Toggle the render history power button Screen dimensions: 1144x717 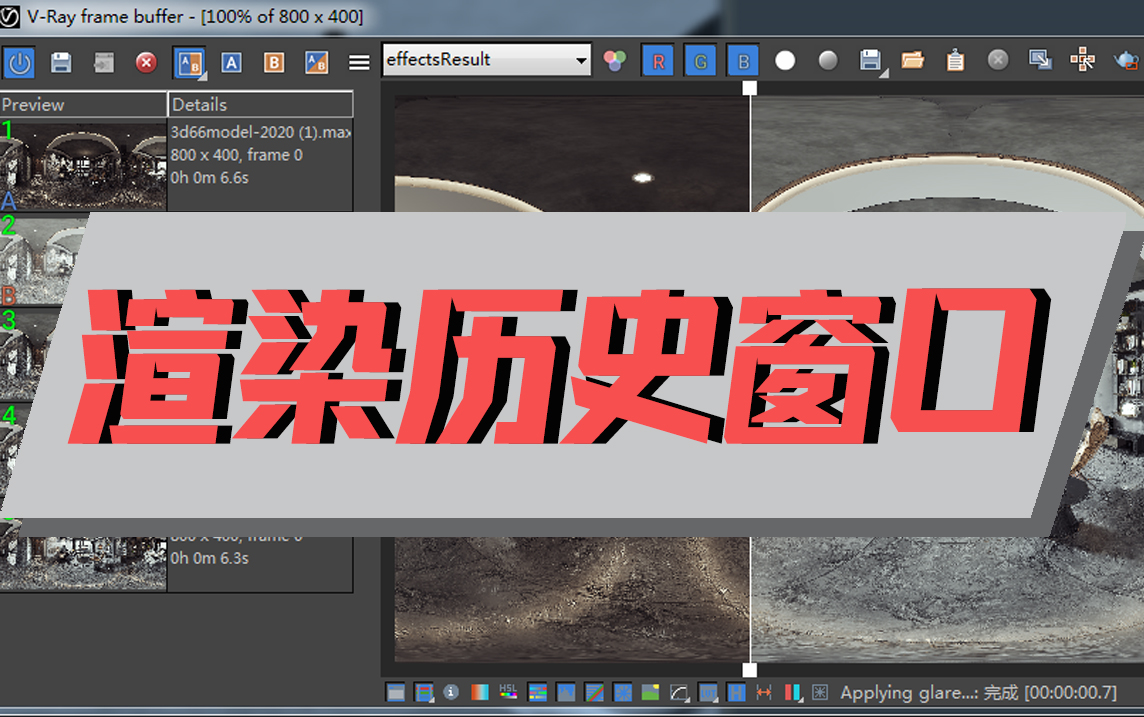click(x=19, y=62)
